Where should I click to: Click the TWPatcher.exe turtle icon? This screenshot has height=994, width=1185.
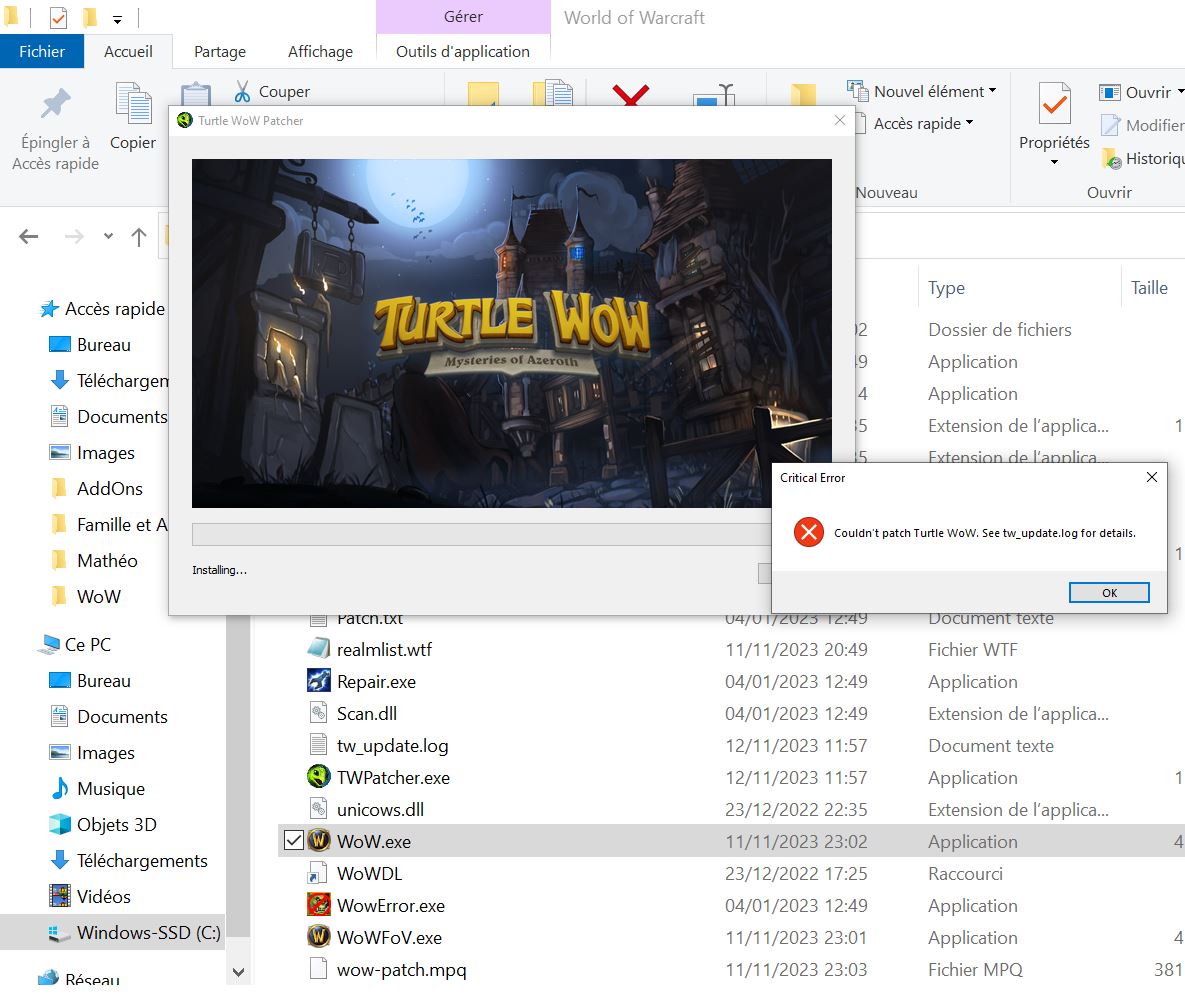[x=319, y=776]
